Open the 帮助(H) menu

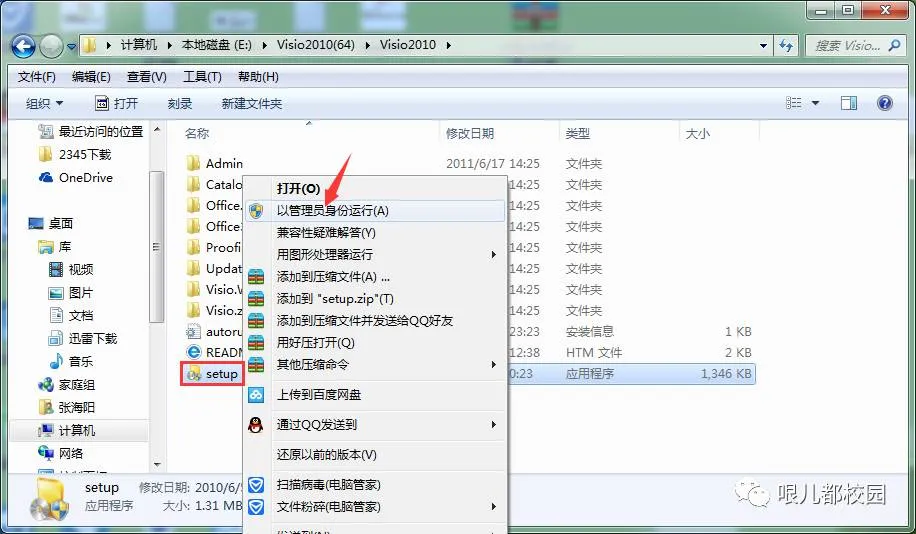click(x=258, y=77)
